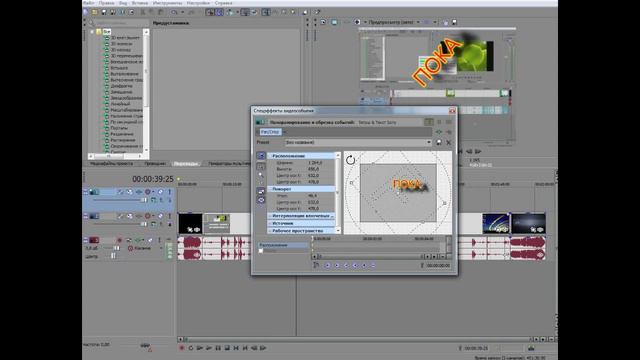Screen dimensions: 640x360
Task: Toggle Loop Playback in transport bar
Action: pyautogui.click(x=191, y=348)
